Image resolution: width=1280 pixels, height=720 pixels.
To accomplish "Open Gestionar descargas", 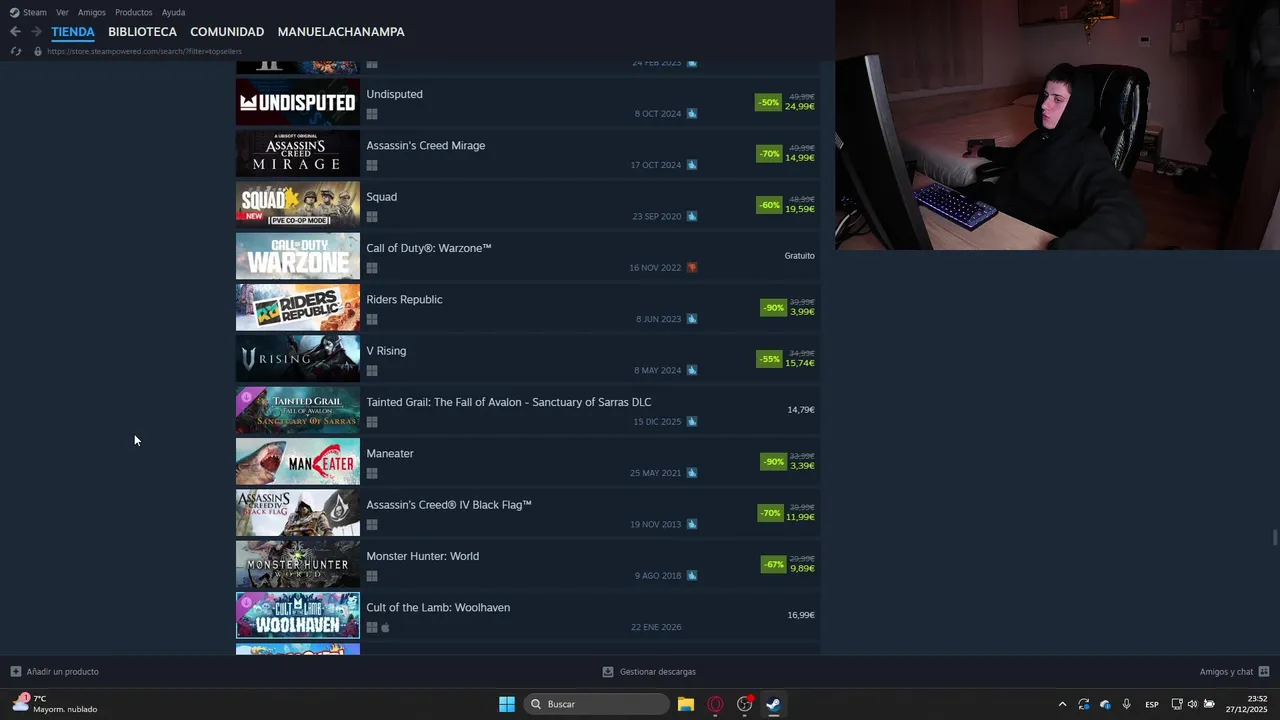I will pos(649,672).
